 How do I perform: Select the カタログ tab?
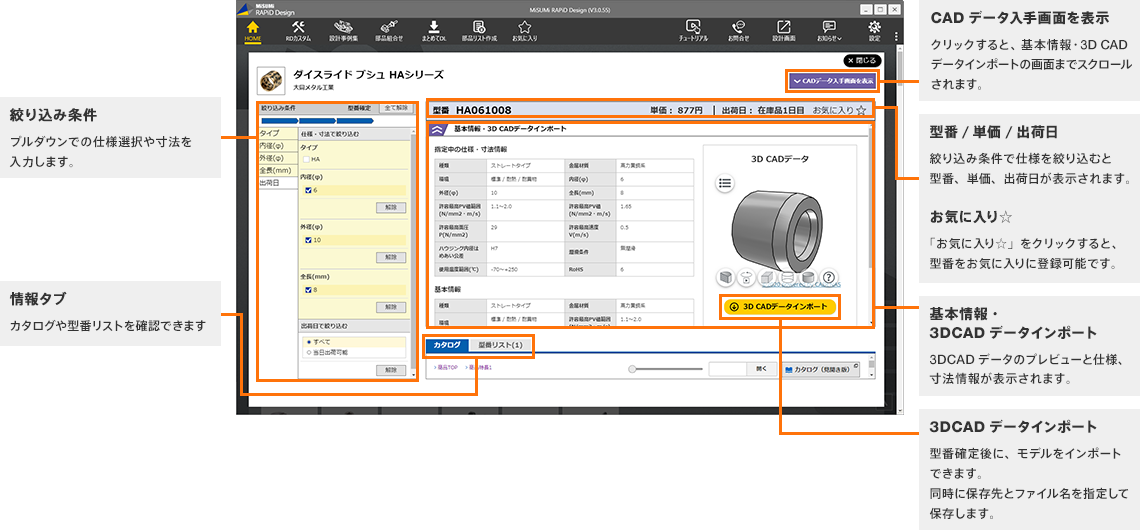pyautogui.click(x=446, y=345)
